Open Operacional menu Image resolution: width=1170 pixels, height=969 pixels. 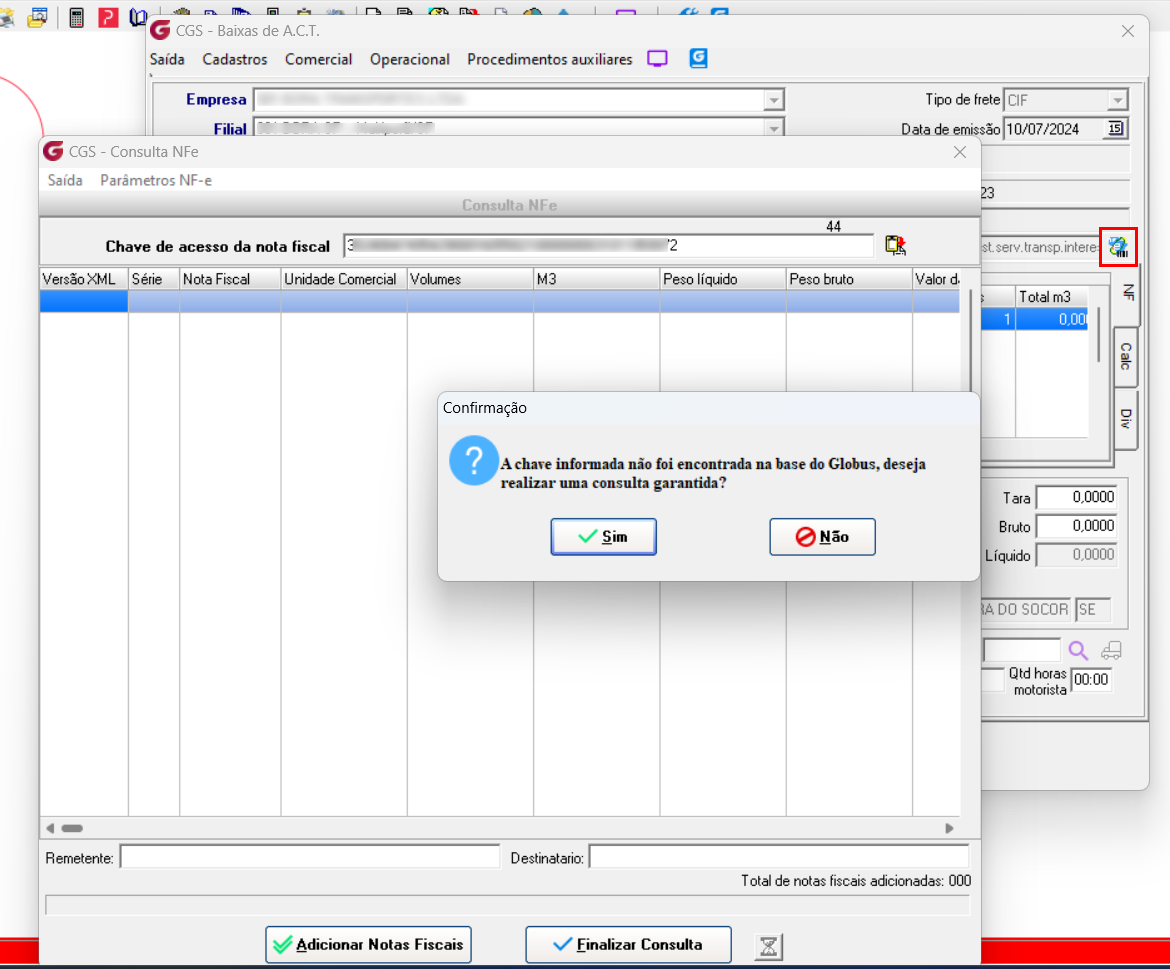click(410, 59)
